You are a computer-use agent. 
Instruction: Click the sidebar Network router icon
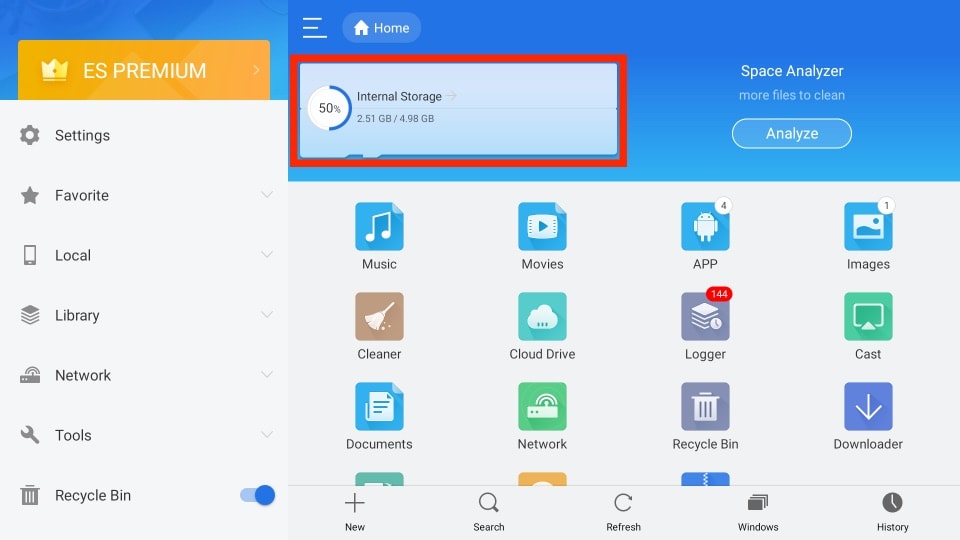click(x=29, y=375)
